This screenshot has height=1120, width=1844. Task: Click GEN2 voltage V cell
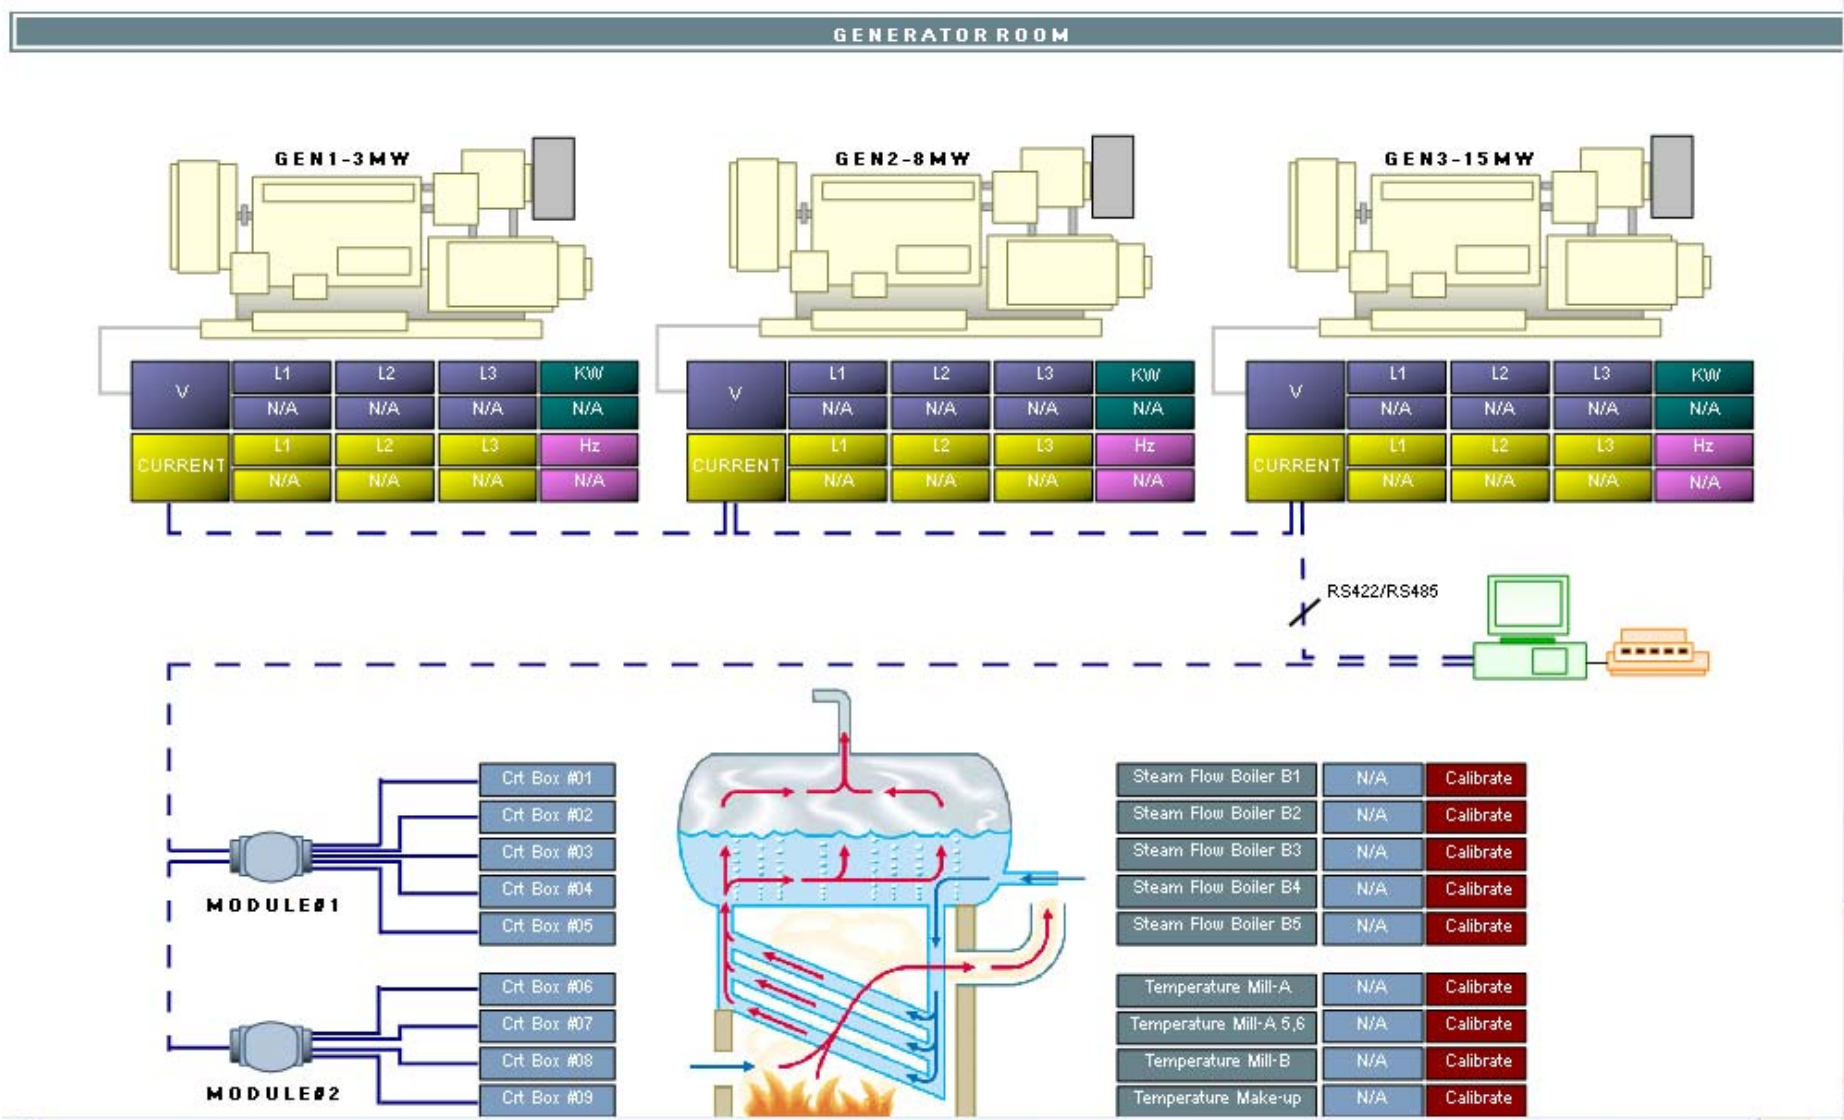coord(735,394)
